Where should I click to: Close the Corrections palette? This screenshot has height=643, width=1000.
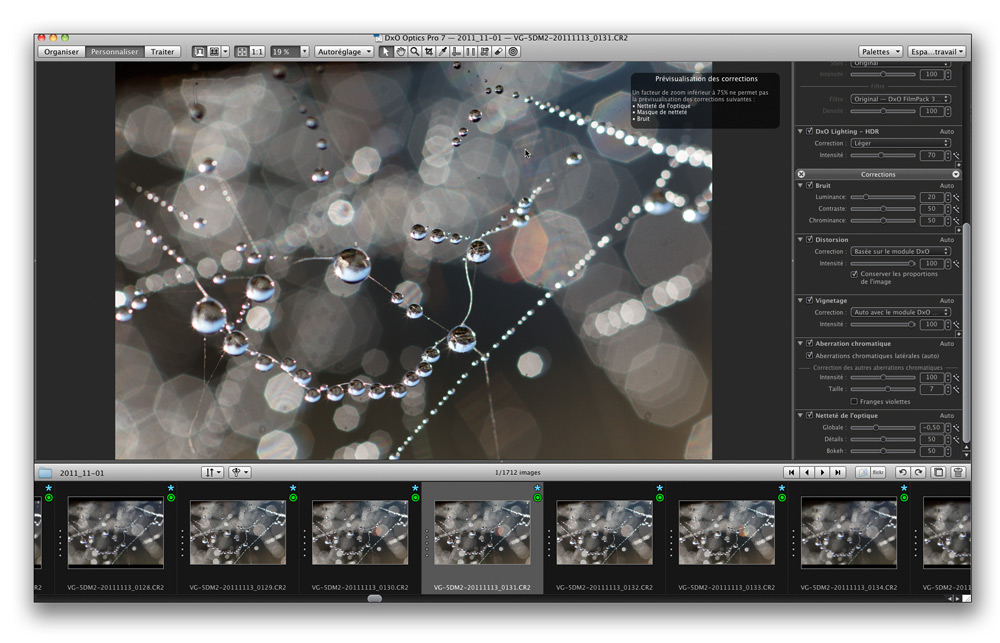(x=802, y=174)
